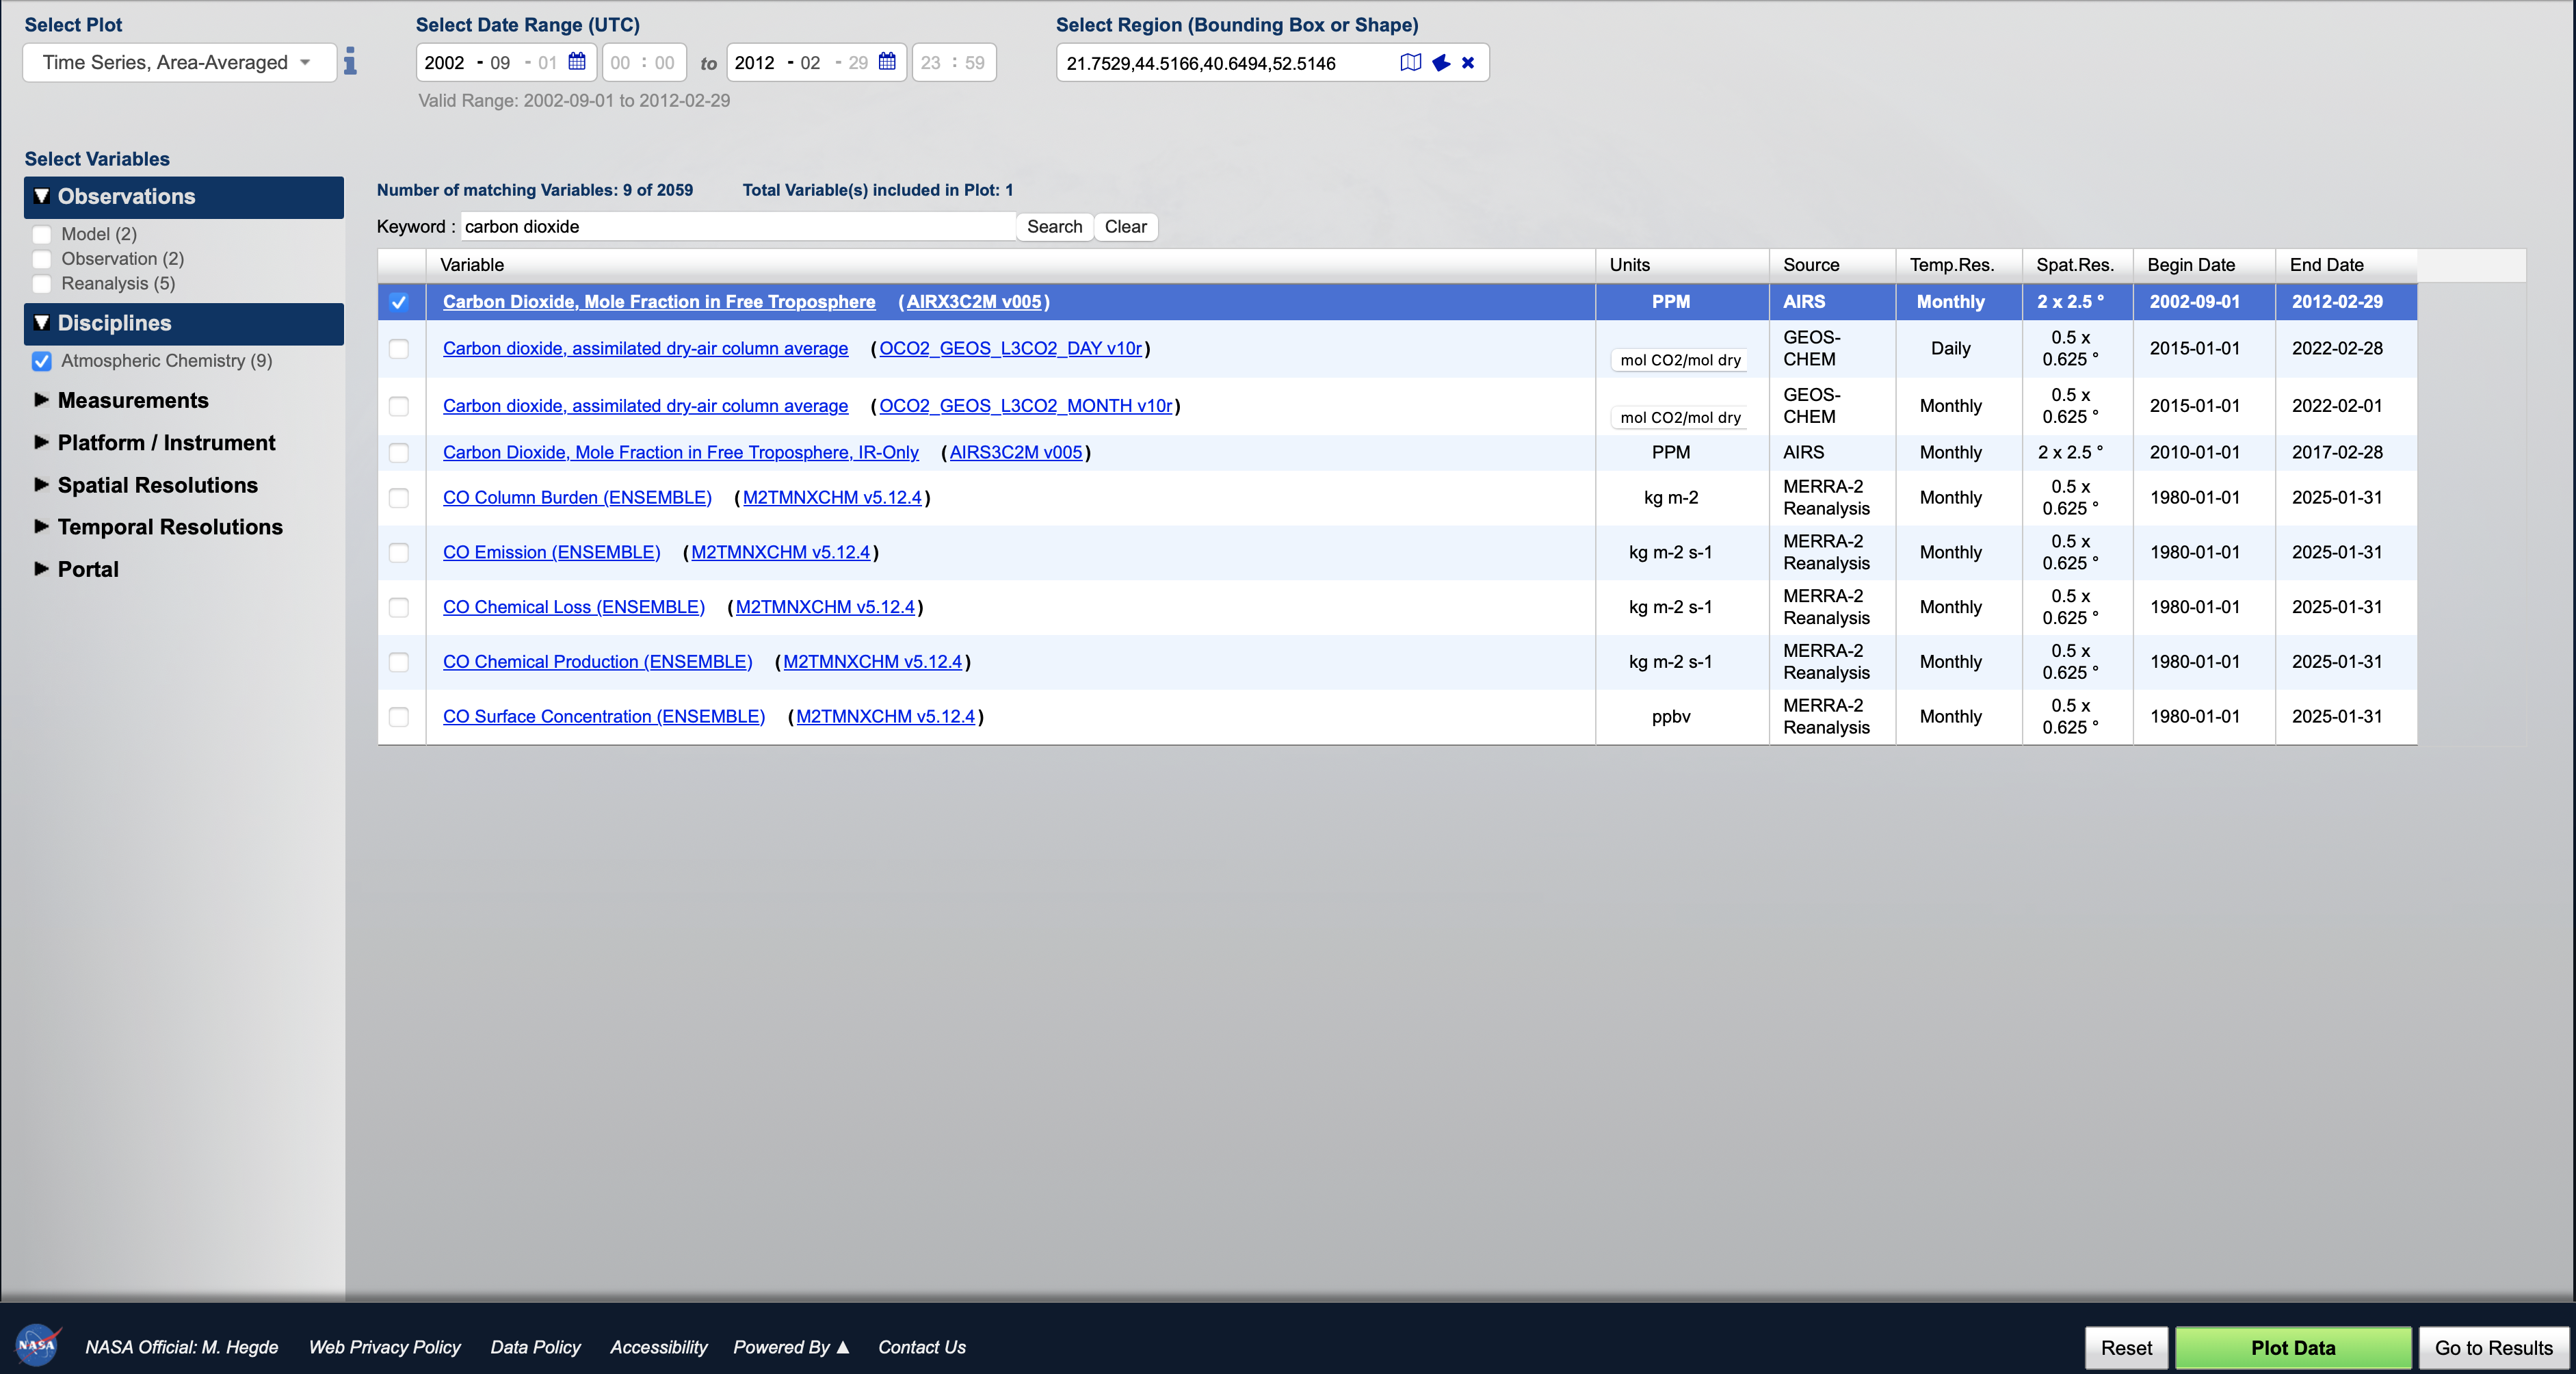Open the CO Column Burden (ENSEMBLE) link
2576x1374 pixels.
click(x=577, y=497)
